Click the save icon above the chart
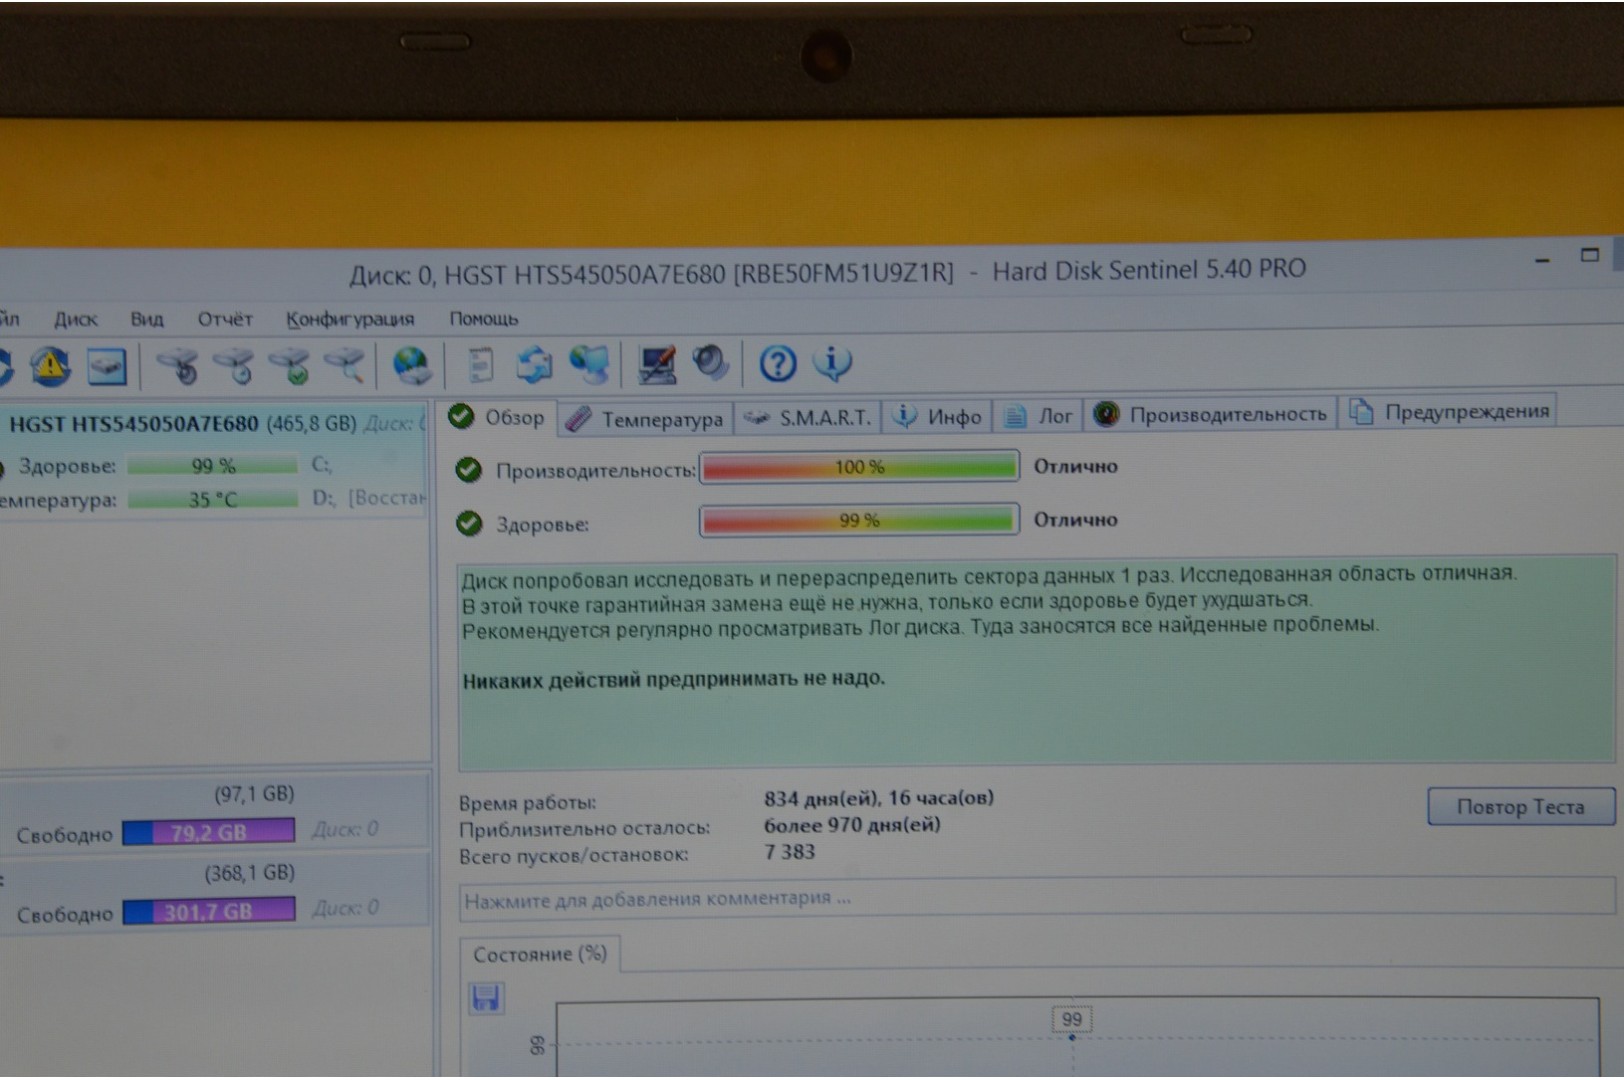This screenshot has width=1624, height=1080. (486, 998)
